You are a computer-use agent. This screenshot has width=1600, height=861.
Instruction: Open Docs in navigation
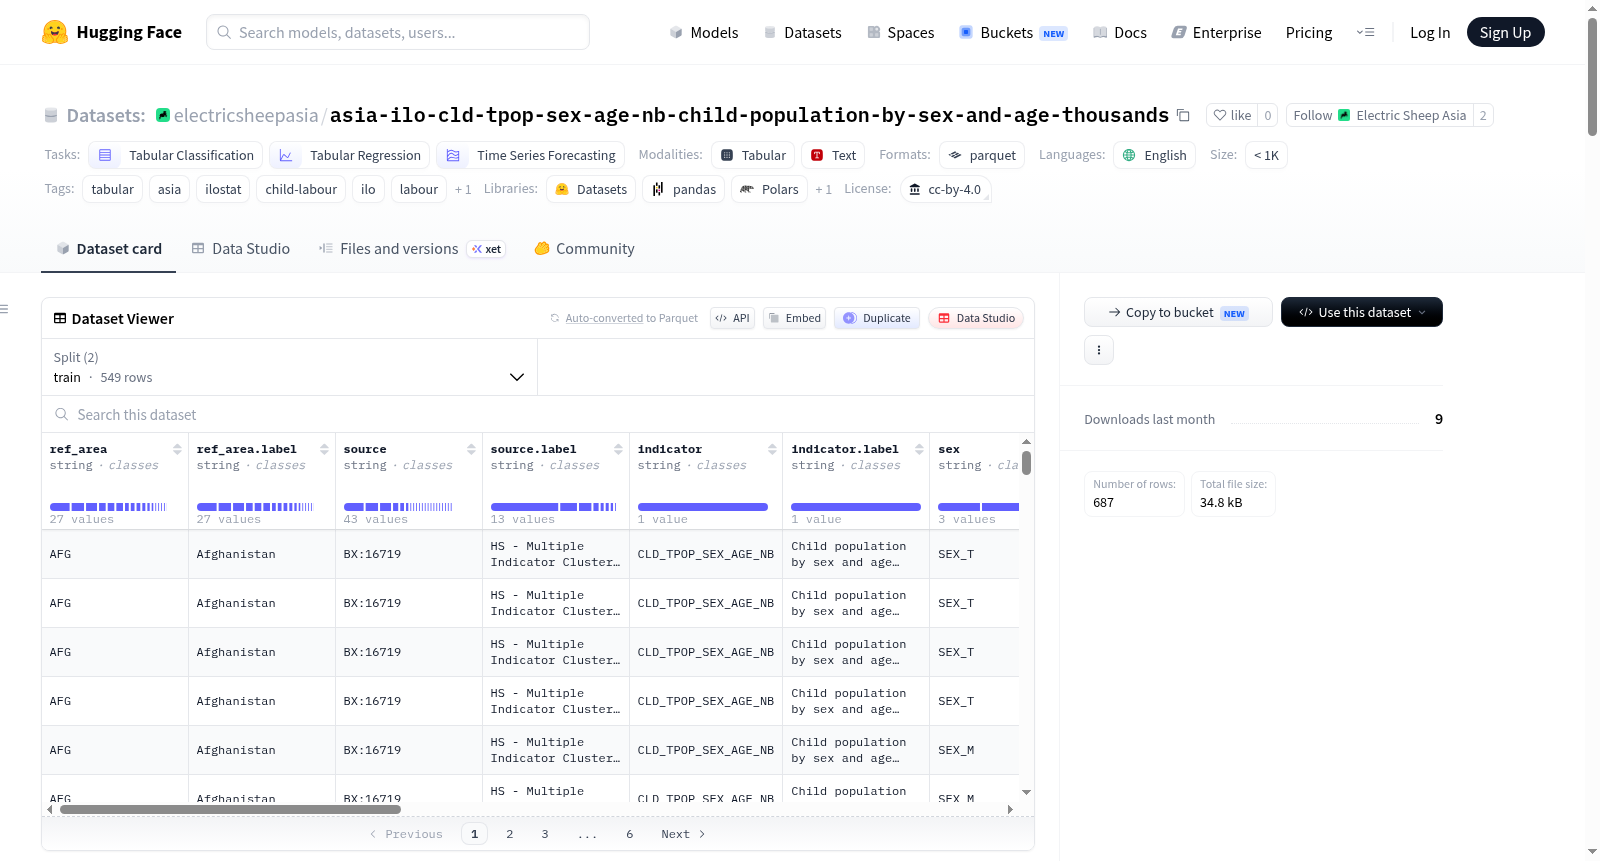coord(1120,32)
